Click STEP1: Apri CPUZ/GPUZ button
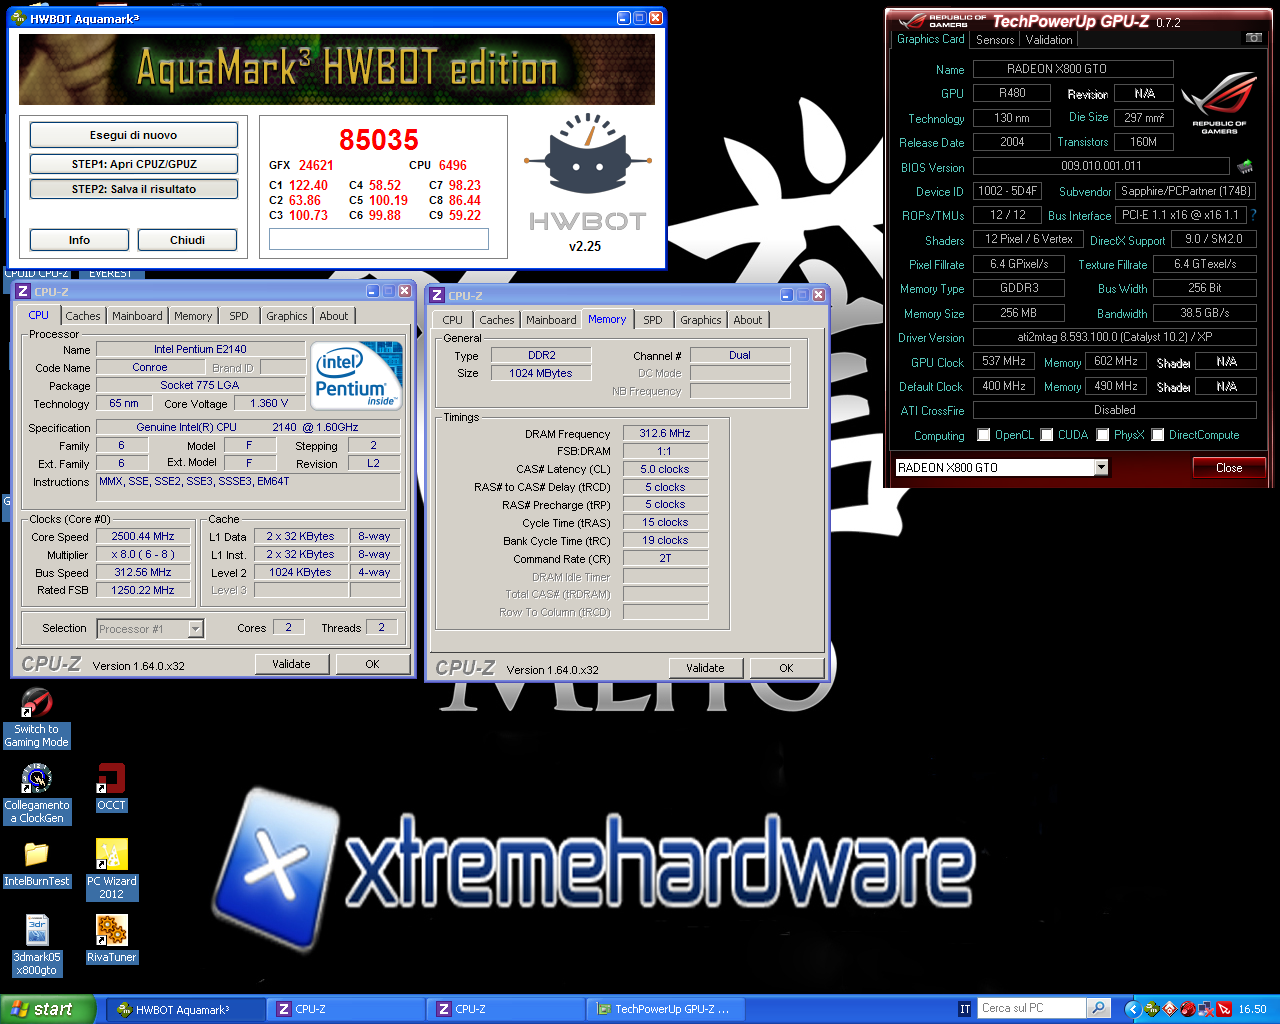Image resolution: width=1280 pixels, height=1024 pixels. click(x=134, y=164)
